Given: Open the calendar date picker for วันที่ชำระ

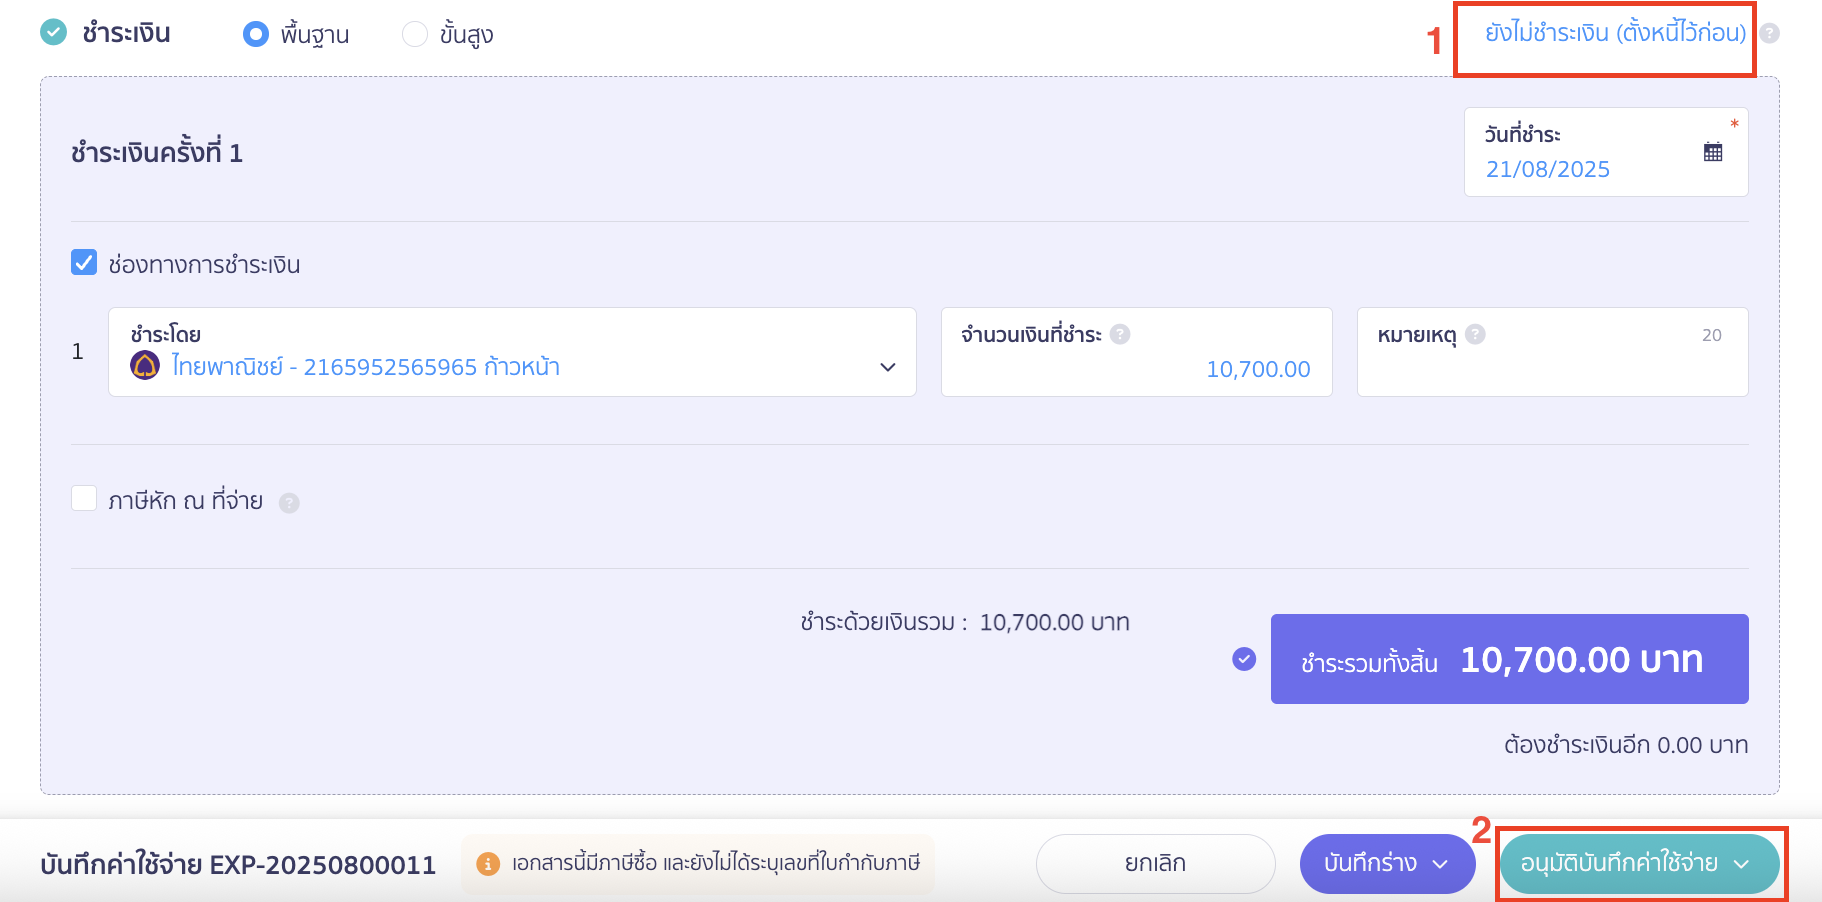Looking at the screenshot, I should click(1713, 150).
